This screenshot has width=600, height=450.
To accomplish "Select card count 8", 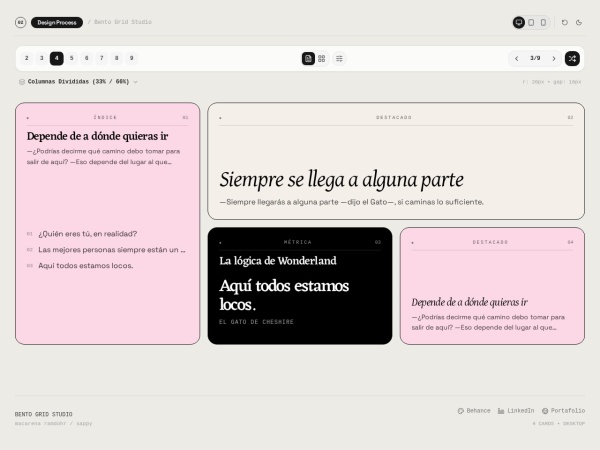I will click(116, 58).
